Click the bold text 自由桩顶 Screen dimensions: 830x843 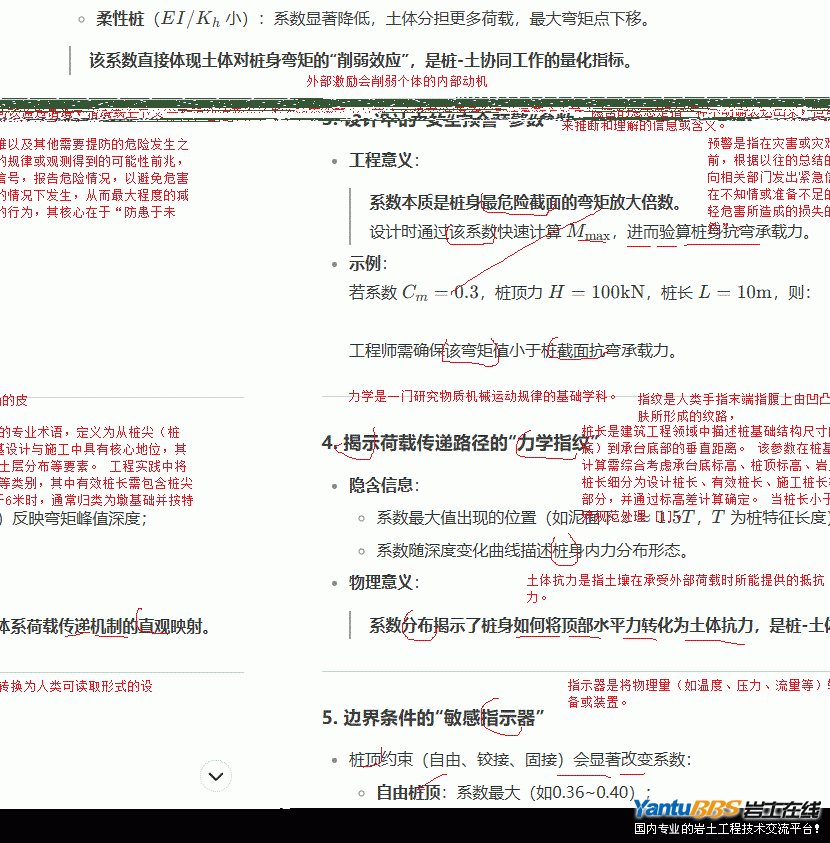408,793
